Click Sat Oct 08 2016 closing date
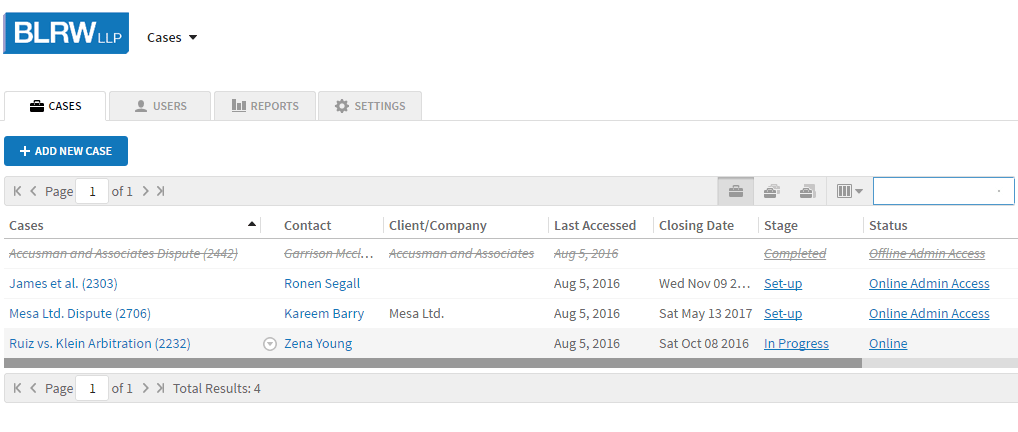The image size is (1018, 432). coord(704,343)
